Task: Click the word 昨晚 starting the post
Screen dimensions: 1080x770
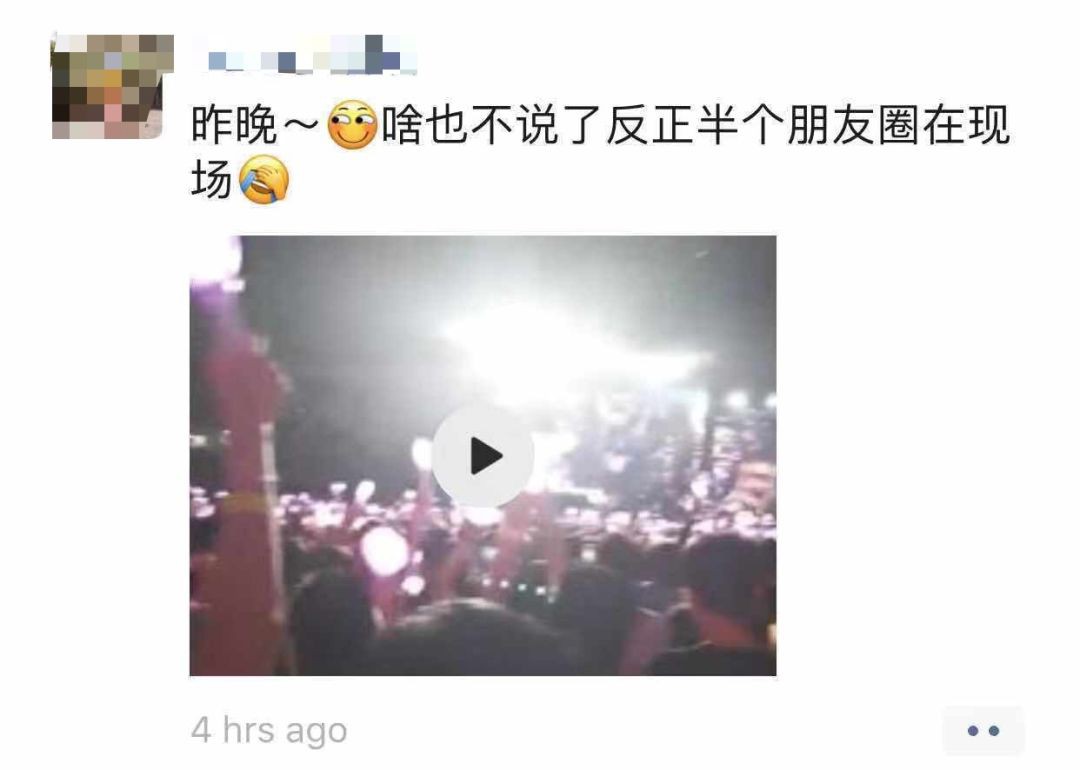Action: click(x=235, y=125)
